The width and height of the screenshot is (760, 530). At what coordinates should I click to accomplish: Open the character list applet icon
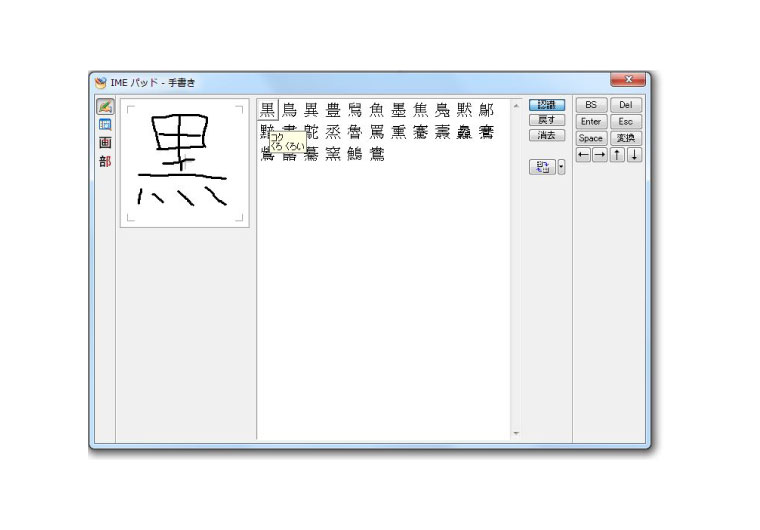105,125
